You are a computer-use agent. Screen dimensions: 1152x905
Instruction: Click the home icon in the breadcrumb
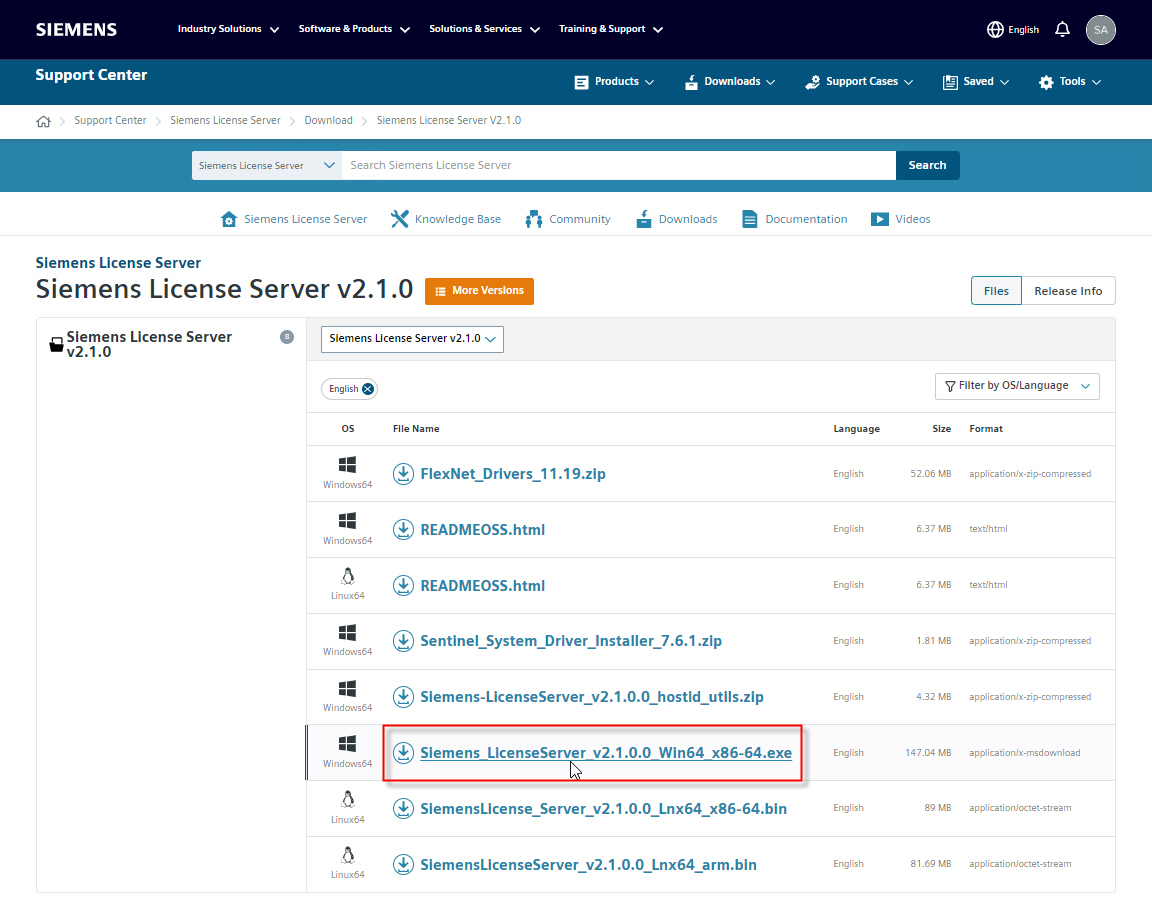coord(44,120)
